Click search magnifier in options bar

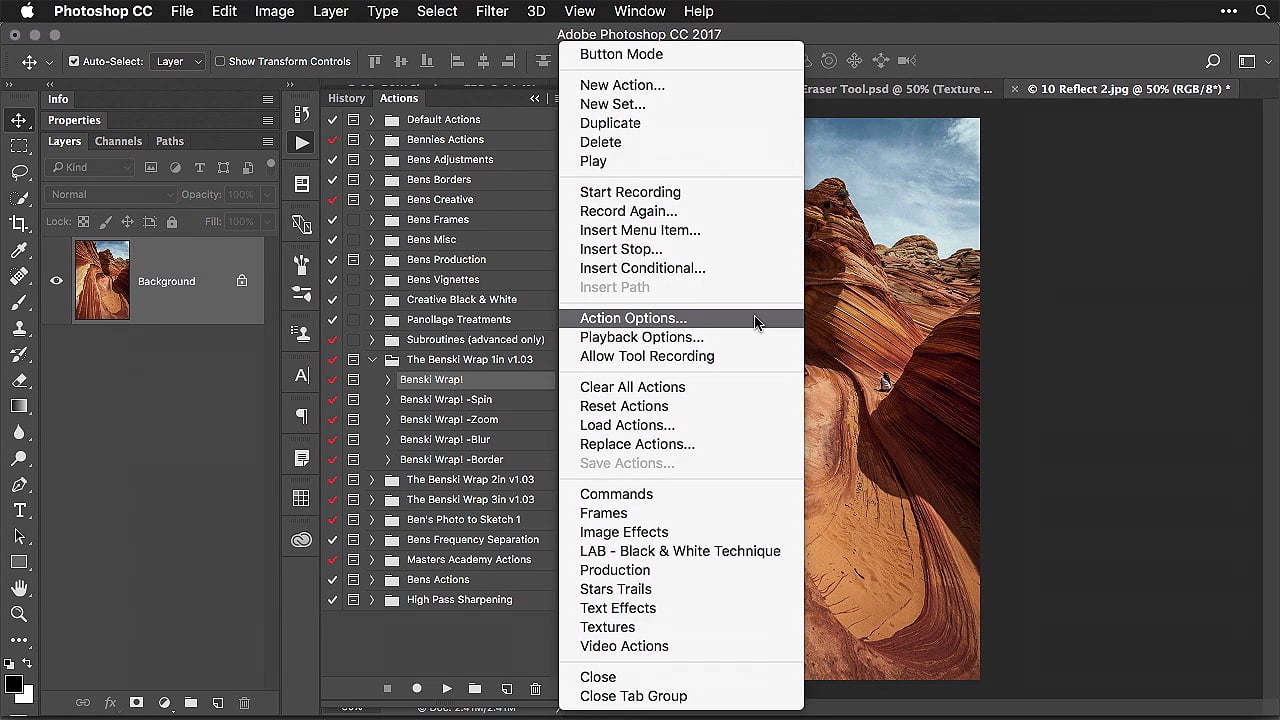point(1213,61)
